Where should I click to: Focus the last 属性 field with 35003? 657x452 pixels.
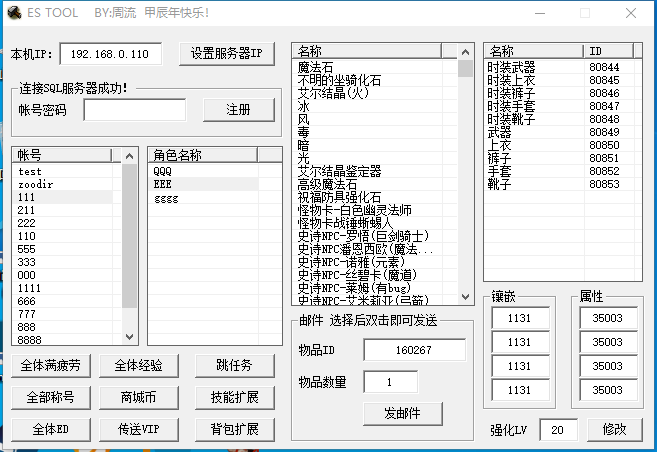[x=608, y=390]
